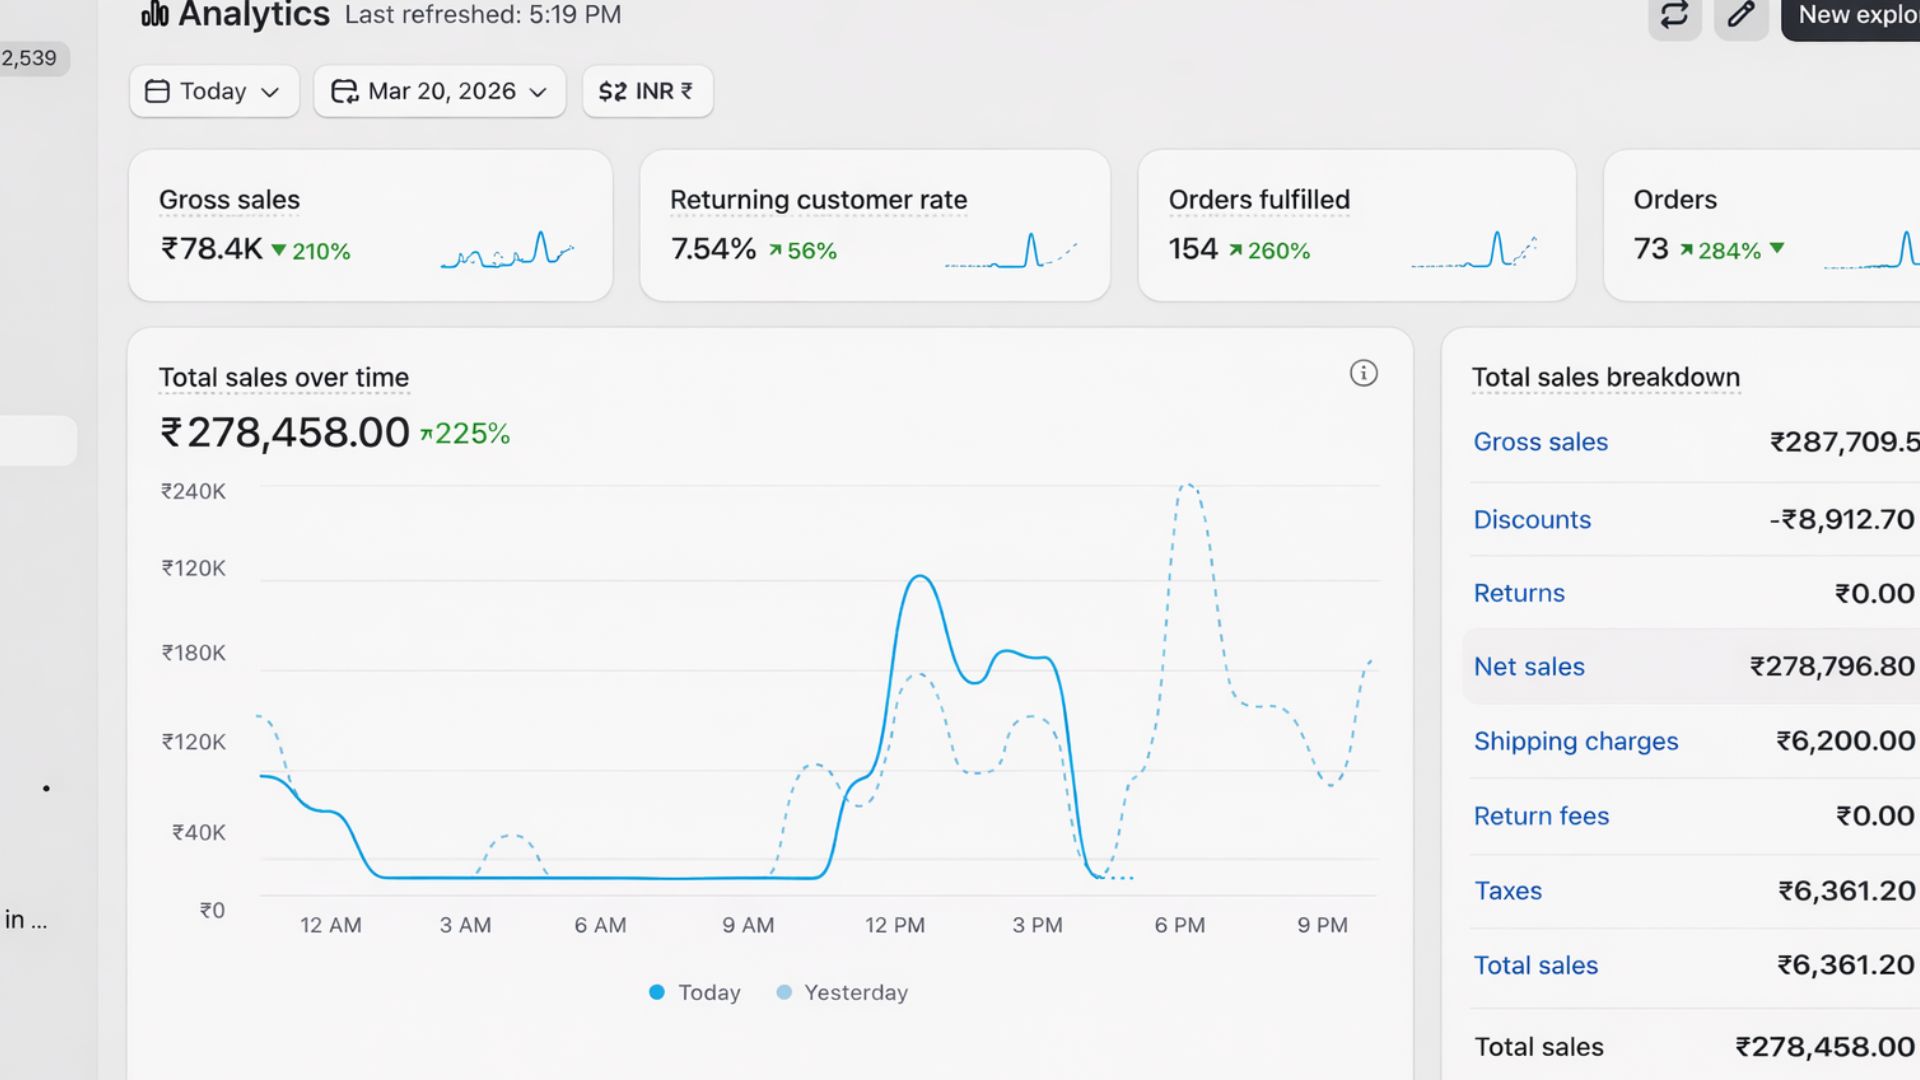Click the pencil edit dashboard icon

[x=1741, y=15]
